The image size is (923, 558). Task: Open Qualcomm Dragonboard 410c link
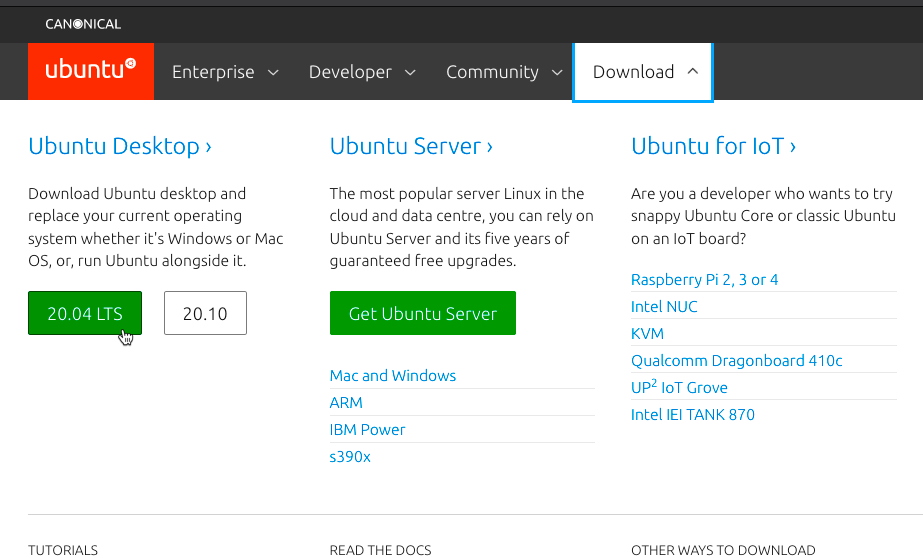click(736, 361)
